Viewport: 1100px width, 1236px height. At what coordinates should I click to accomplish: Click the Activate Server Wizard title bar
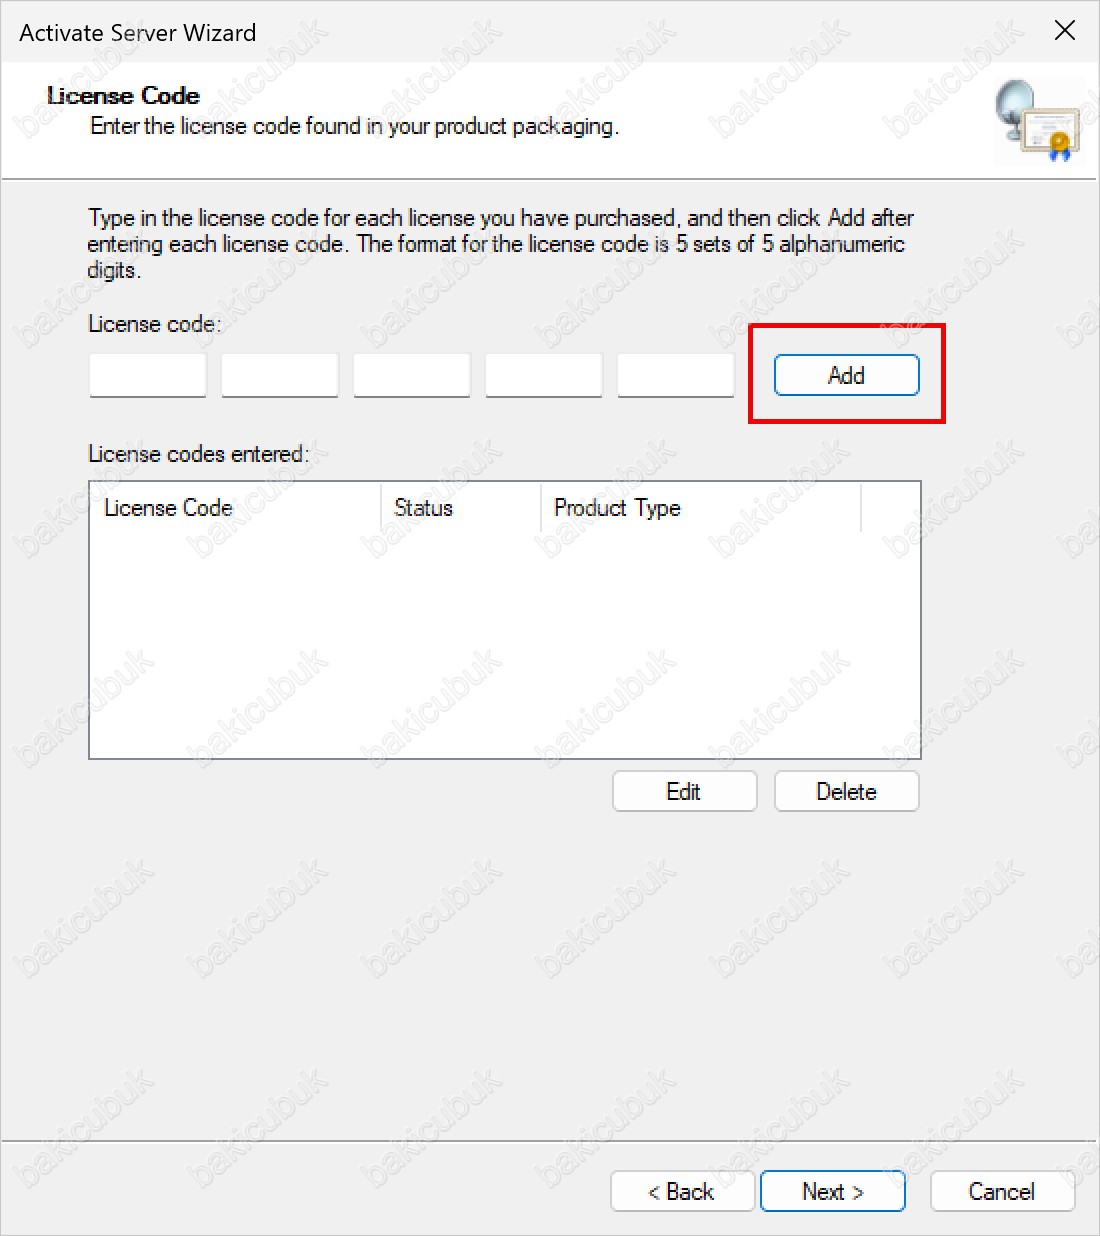click(x=500, y=32)
